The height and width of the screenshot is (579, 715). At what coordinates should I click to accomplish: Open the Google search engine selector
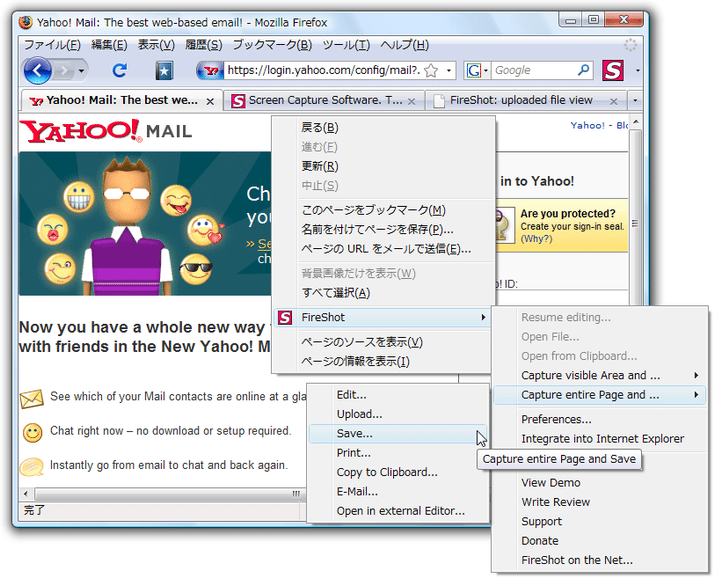(477, 71)
